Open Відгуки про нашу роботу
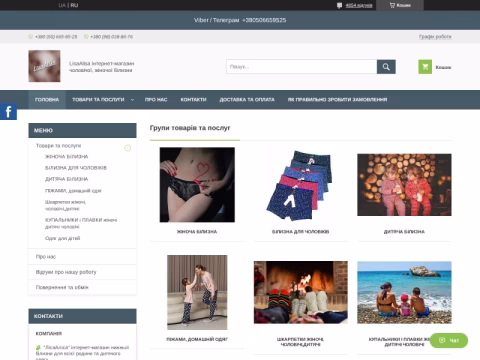Viewport: 480px width, 360px height. click(x=66, y=272)
